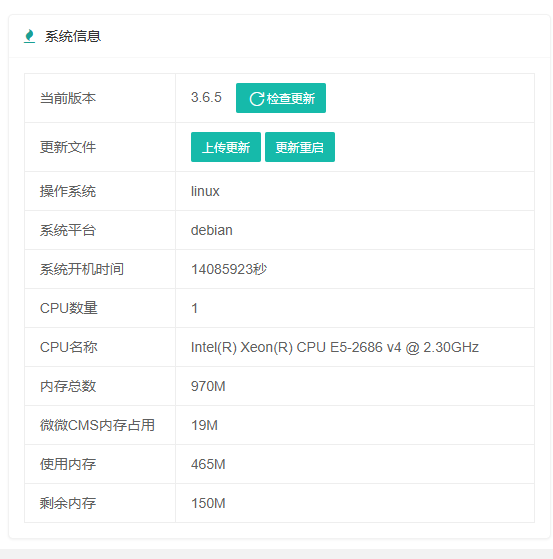Viewport: 553px width, 559px height.
Task: Click the 使用内存 value 465M
Action: coord(208,464)
